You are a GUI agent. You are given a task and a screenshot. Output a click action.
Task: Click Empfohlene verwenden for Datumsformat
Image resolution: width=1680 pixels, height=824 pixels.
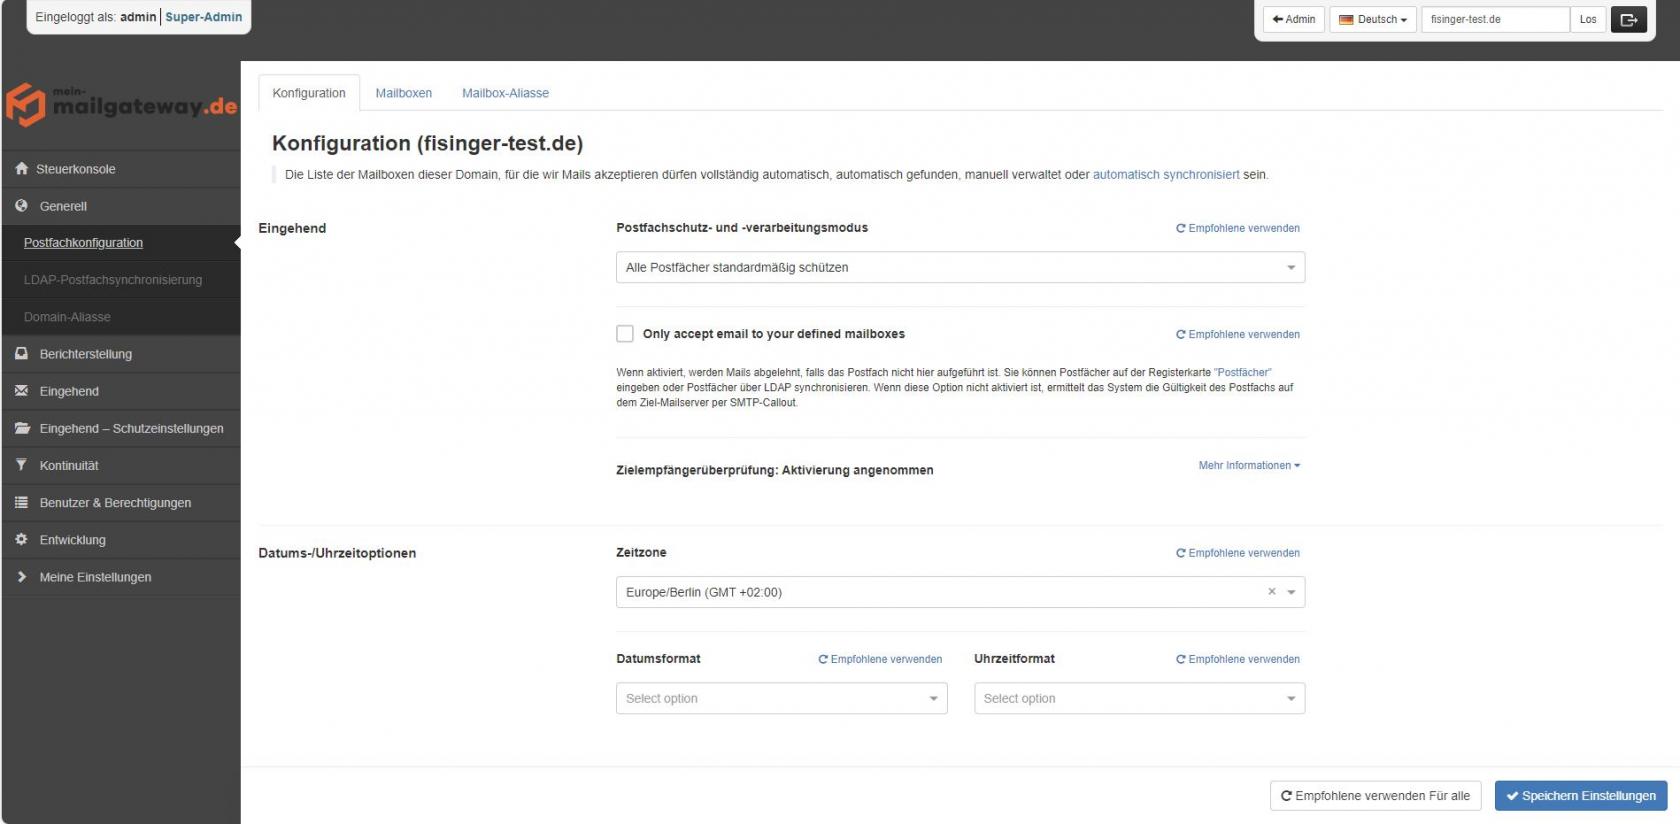[x=880, y=659]
